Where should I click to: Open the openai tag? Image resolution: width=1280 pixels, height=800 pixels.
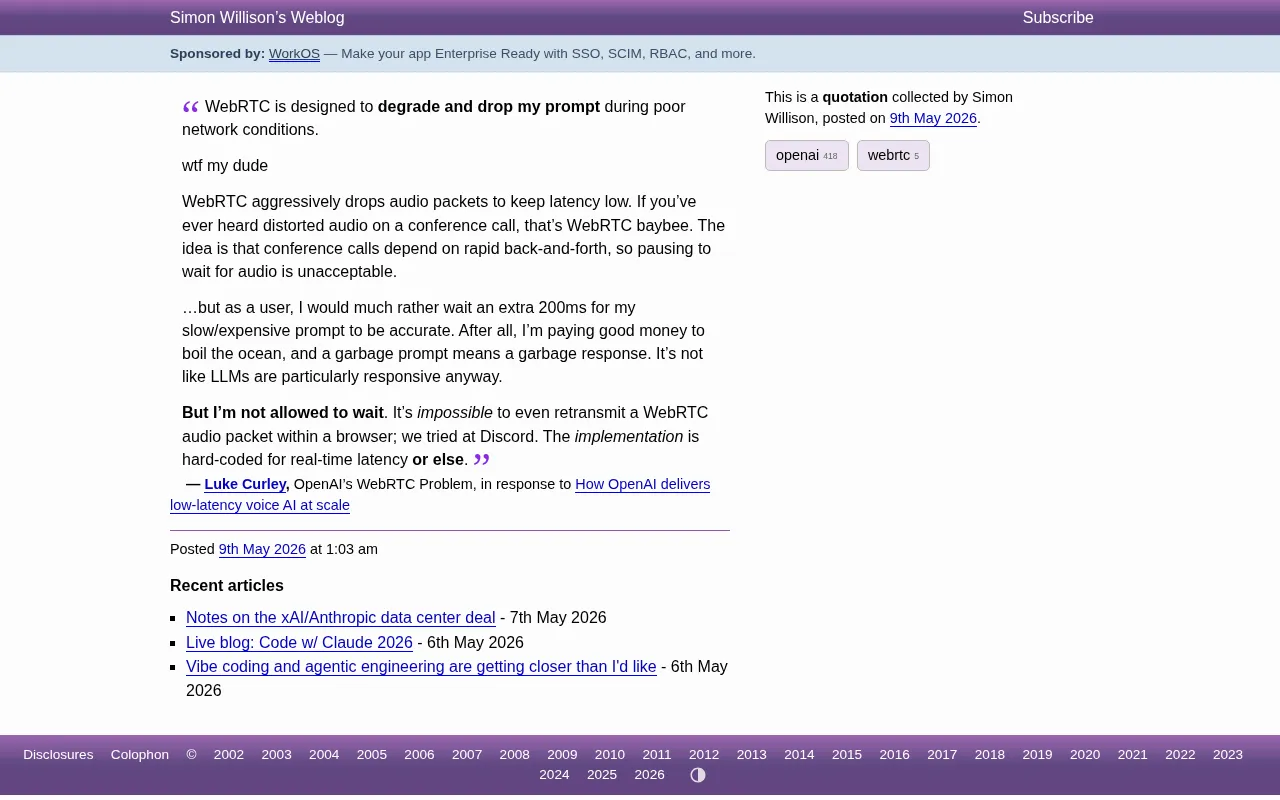[x=807, y=156]
